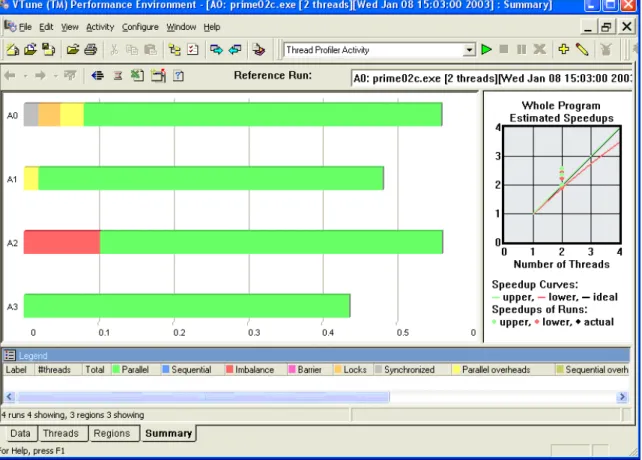642x460 pixels.
Task: Open the Back arrow's history dropdown
Action: tap(25, 76)
